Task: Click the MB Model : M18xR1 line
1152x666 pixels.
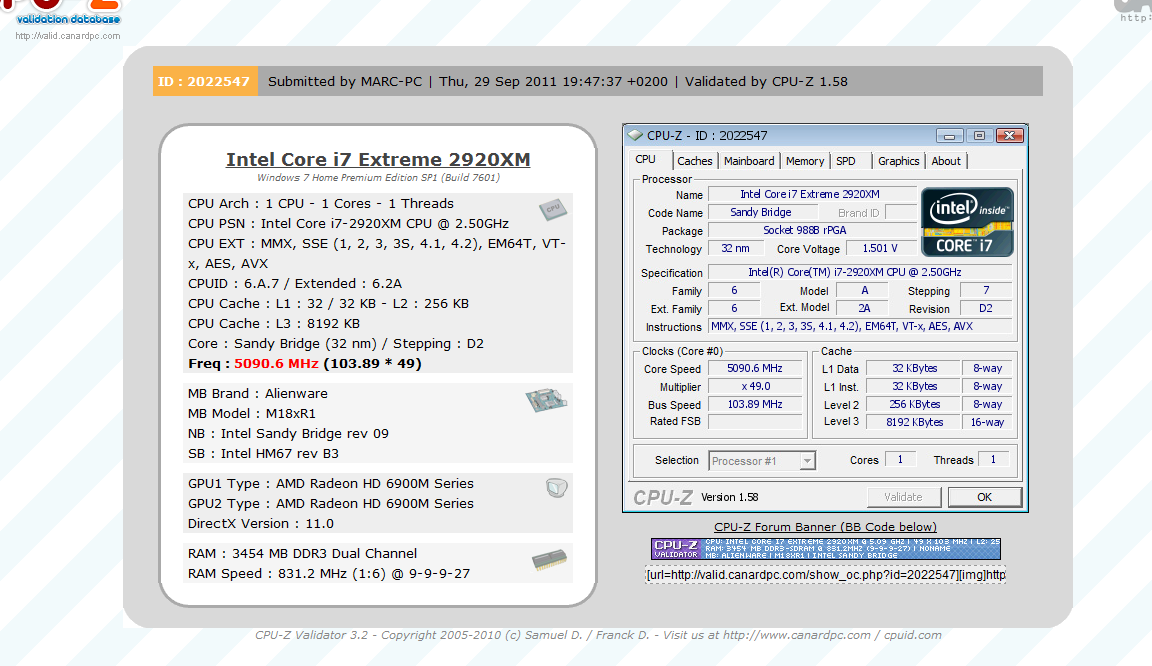Action: pos(252,413)
